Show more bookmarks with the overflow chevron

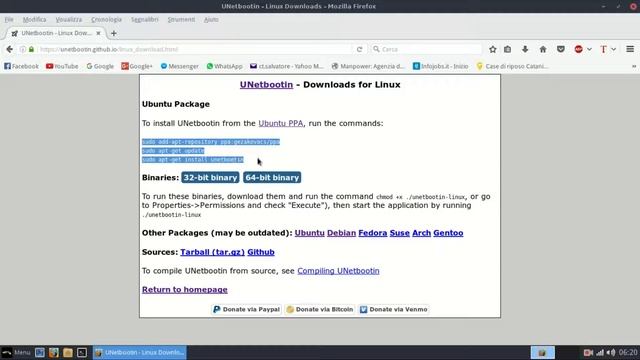(634, 66)
